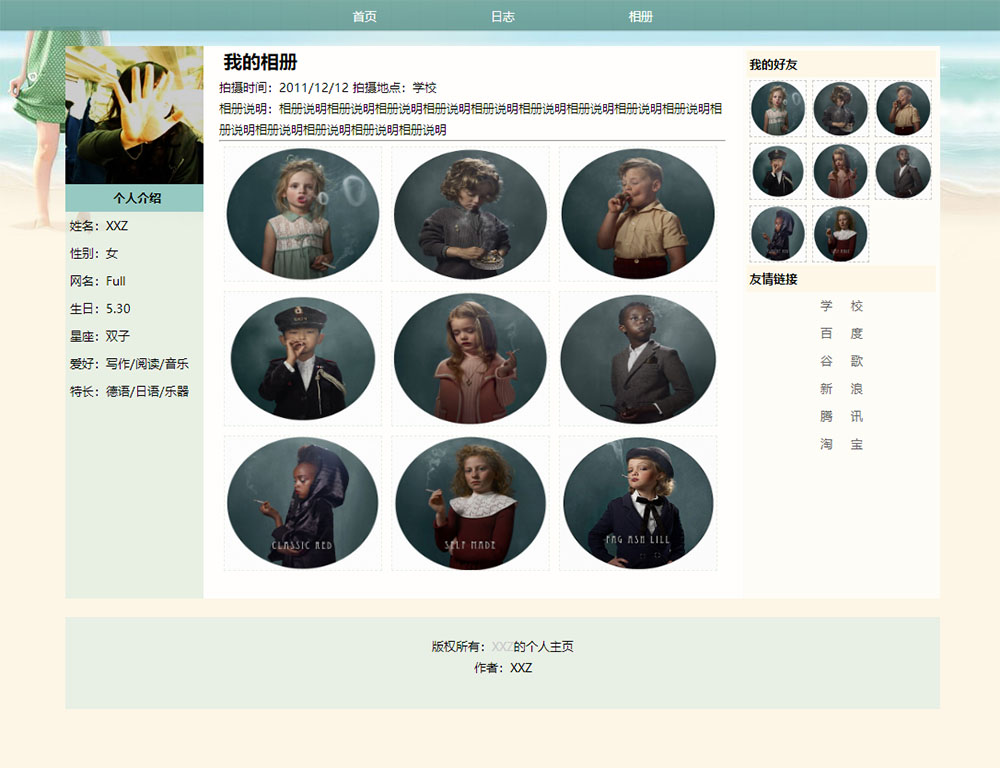Open album photo of girl in pink coat
The width and height of the screenshot is (1000, 768).
point(470,358)
